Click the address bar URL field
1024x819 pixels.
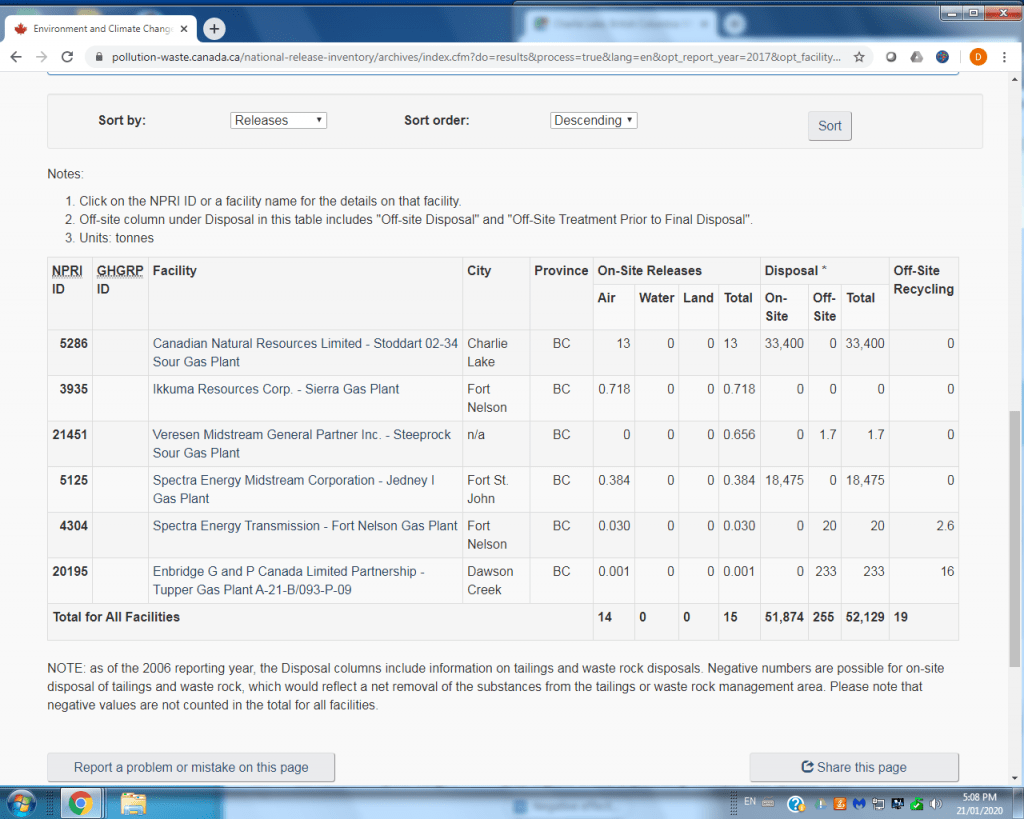(x=470, y=57)
